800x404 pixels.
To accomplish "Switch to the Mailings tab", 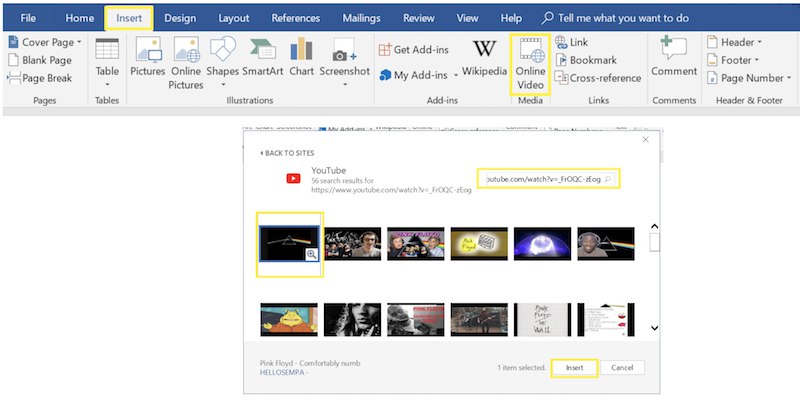I will pyautogui.click(x=361, y=18).
